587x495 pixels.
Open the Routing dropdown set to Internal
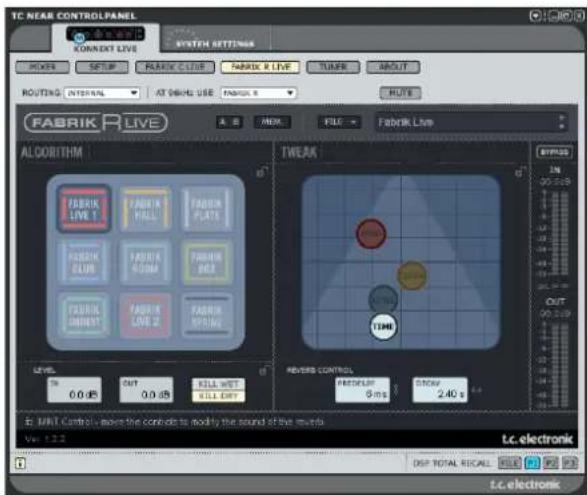tap(102, 93)
